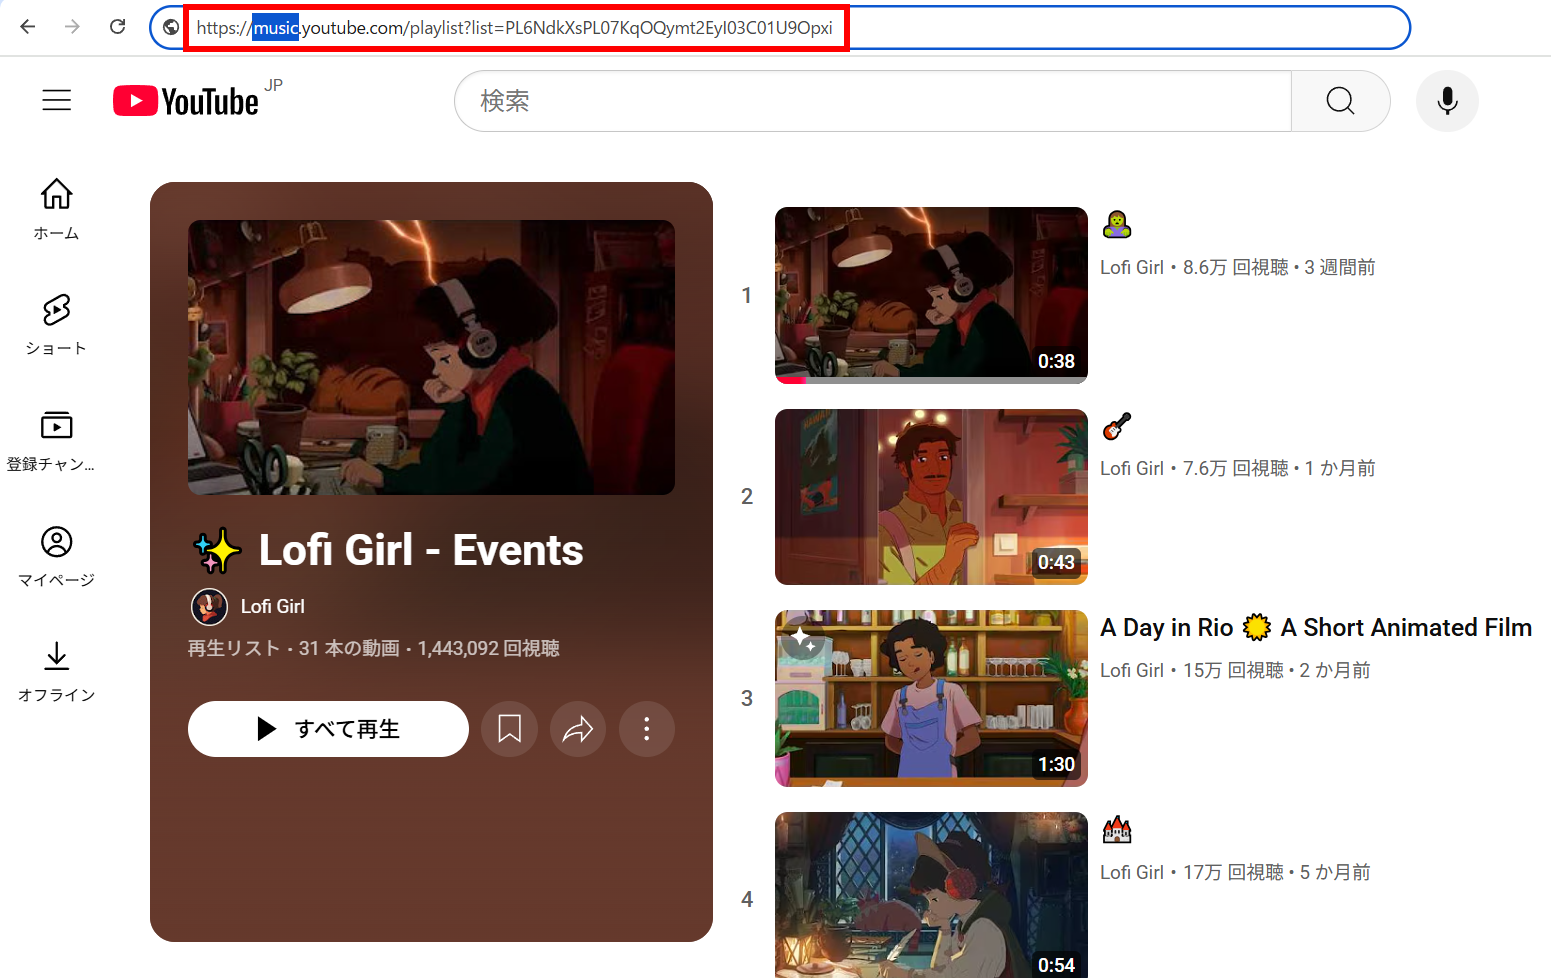Viewport: 1551px width, 978px height.
Task: Go back to previous page
Action: click(28, 27)
